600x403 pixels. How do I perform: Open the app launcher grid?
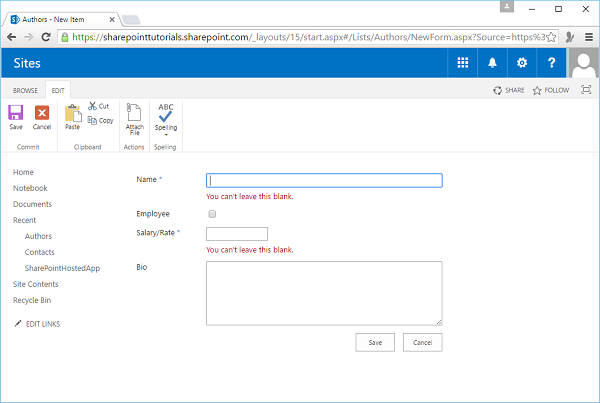(x=463, y=63)
